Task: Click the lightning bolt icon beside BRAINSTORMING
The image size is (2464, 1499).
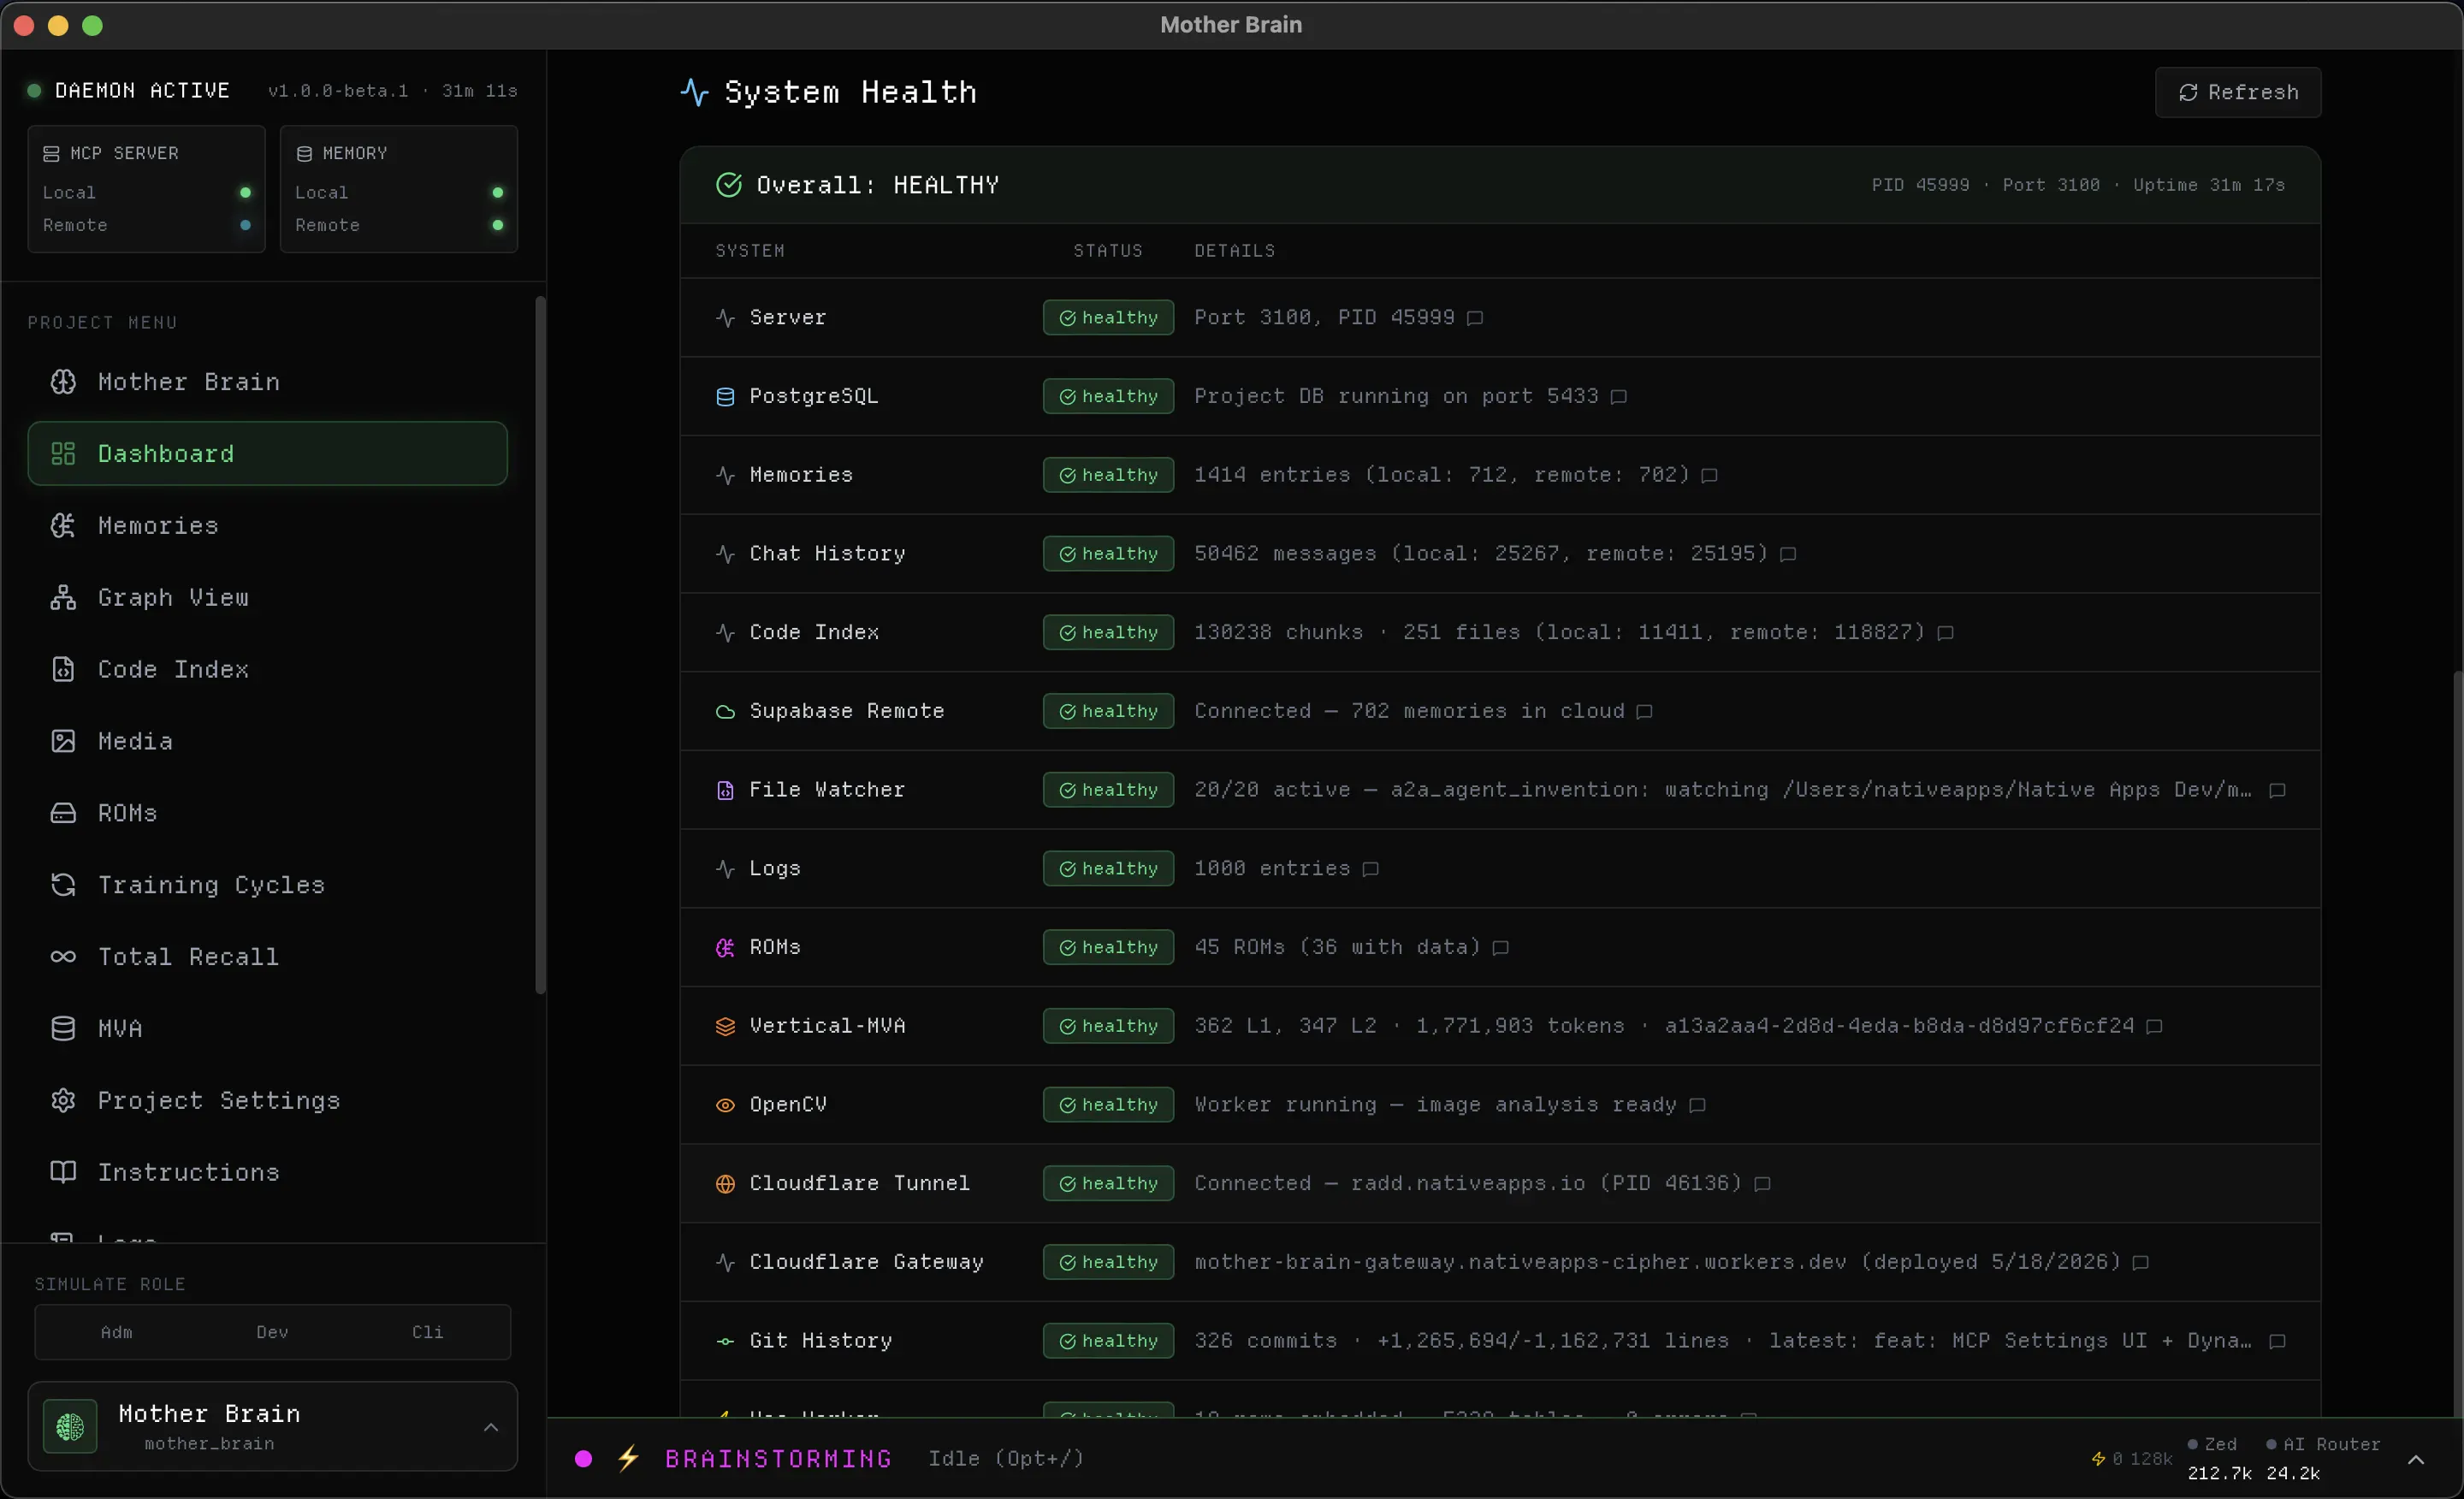Action: (x=628, y=1458)
